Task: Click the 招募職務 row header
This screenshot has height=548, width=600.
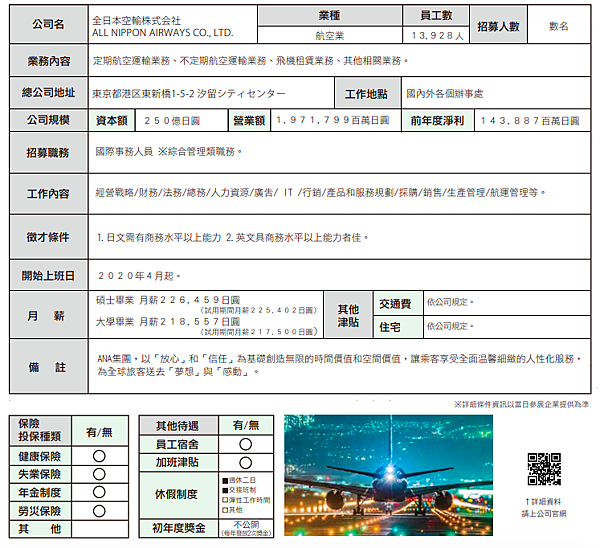Action: pyautogui.click(x=49, y=153)
